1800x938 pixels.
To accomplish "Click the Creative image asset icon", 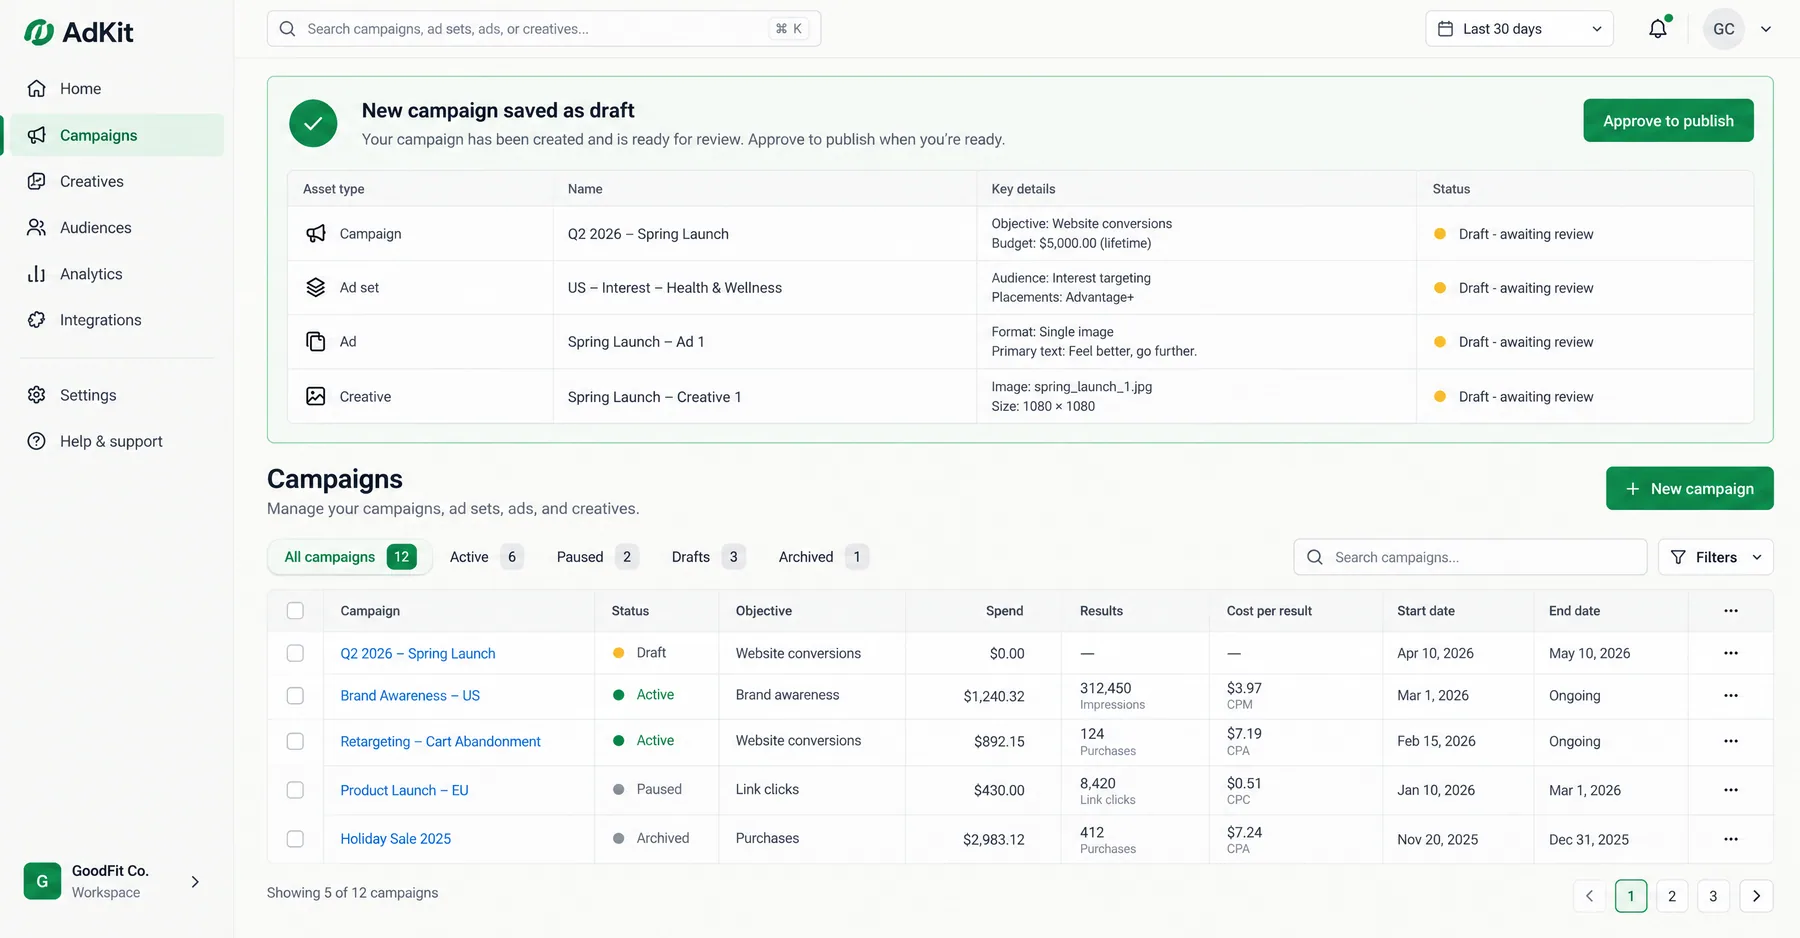I will pyautogui.click(x=316, y=396).
